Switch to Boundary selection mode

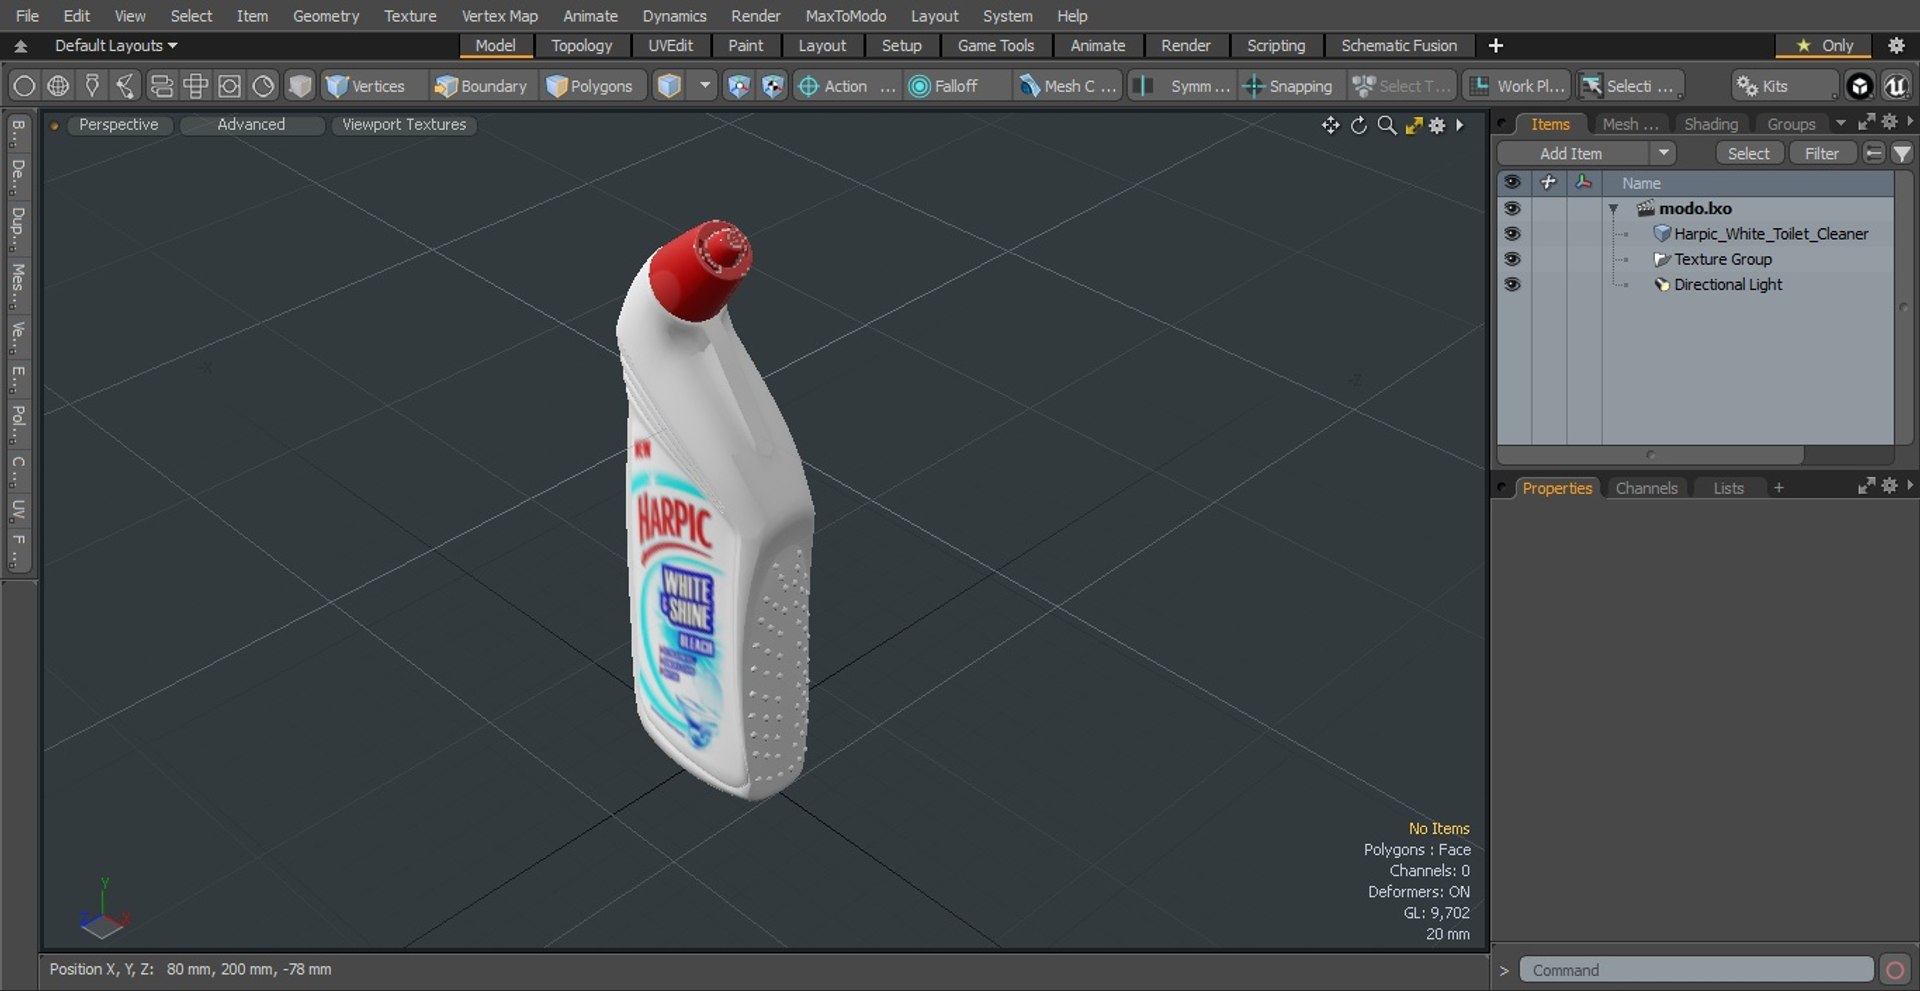pyautogui.click(x=481, y=86)
